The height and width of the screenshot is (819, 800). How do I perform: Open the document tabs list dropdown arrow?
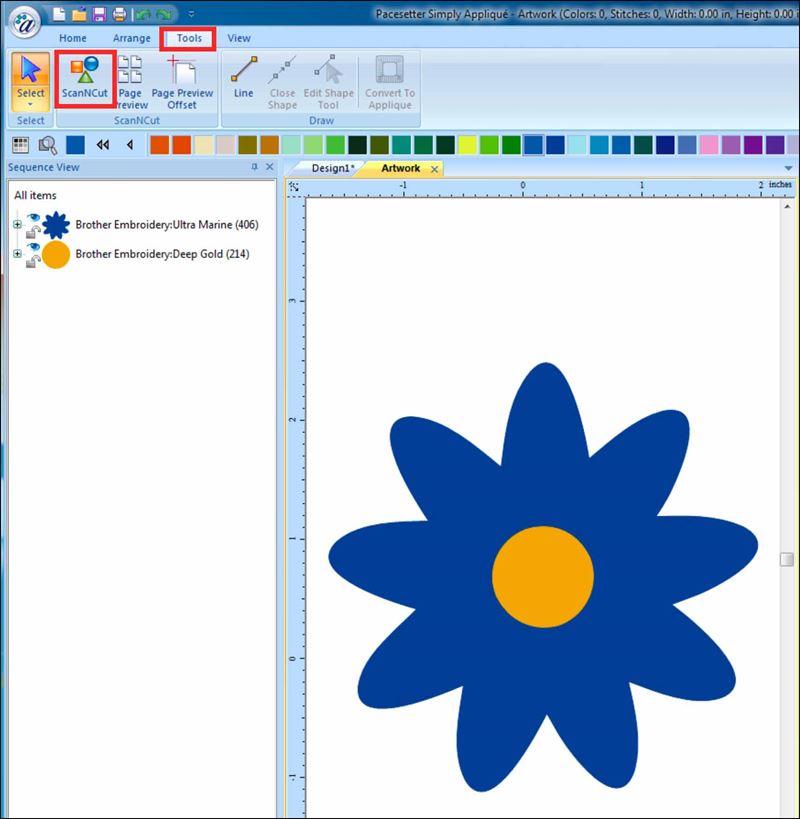tap(788, 168)
